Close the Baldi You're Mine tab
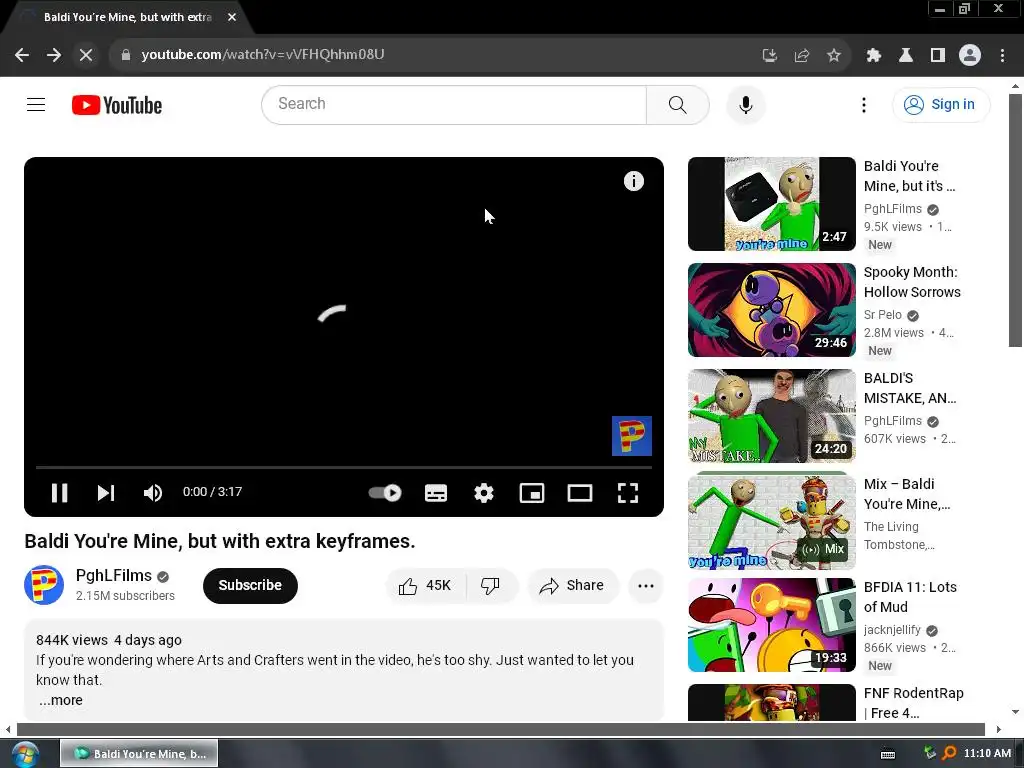The width and height of the screenshot is (1024, 768). click(232, 17)
